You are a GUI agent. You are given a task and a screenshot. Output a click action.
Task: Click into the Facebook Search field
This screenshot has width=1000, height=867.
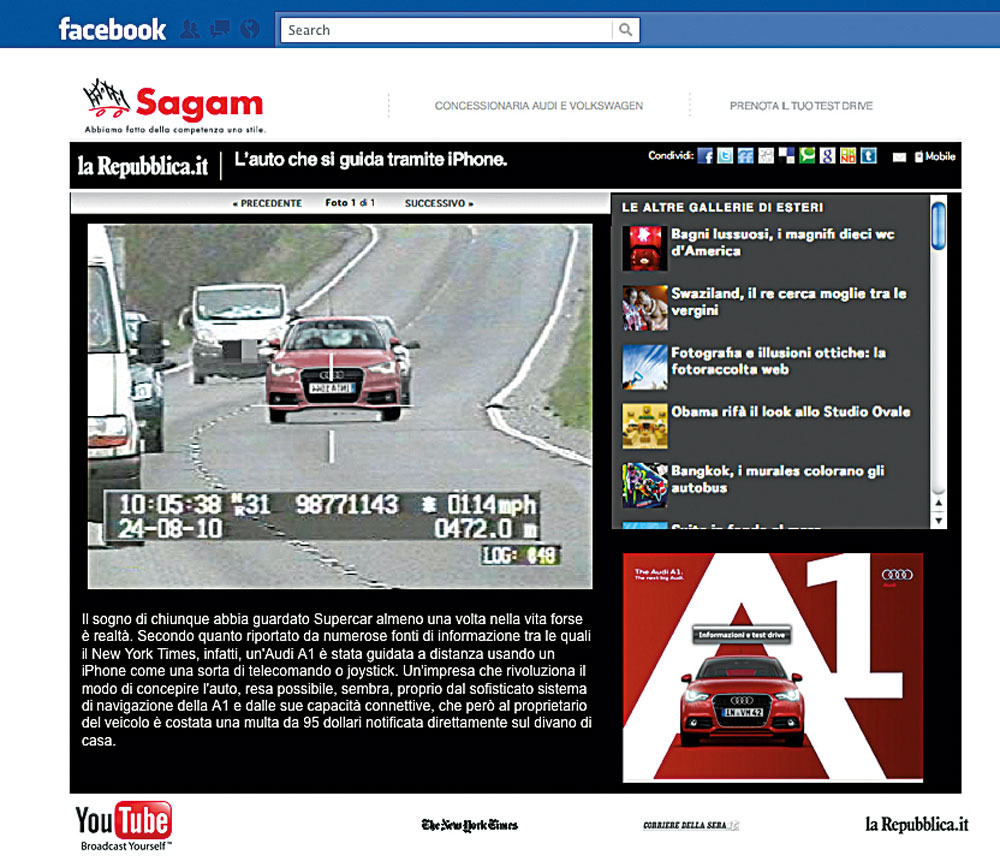pos(446,30)
